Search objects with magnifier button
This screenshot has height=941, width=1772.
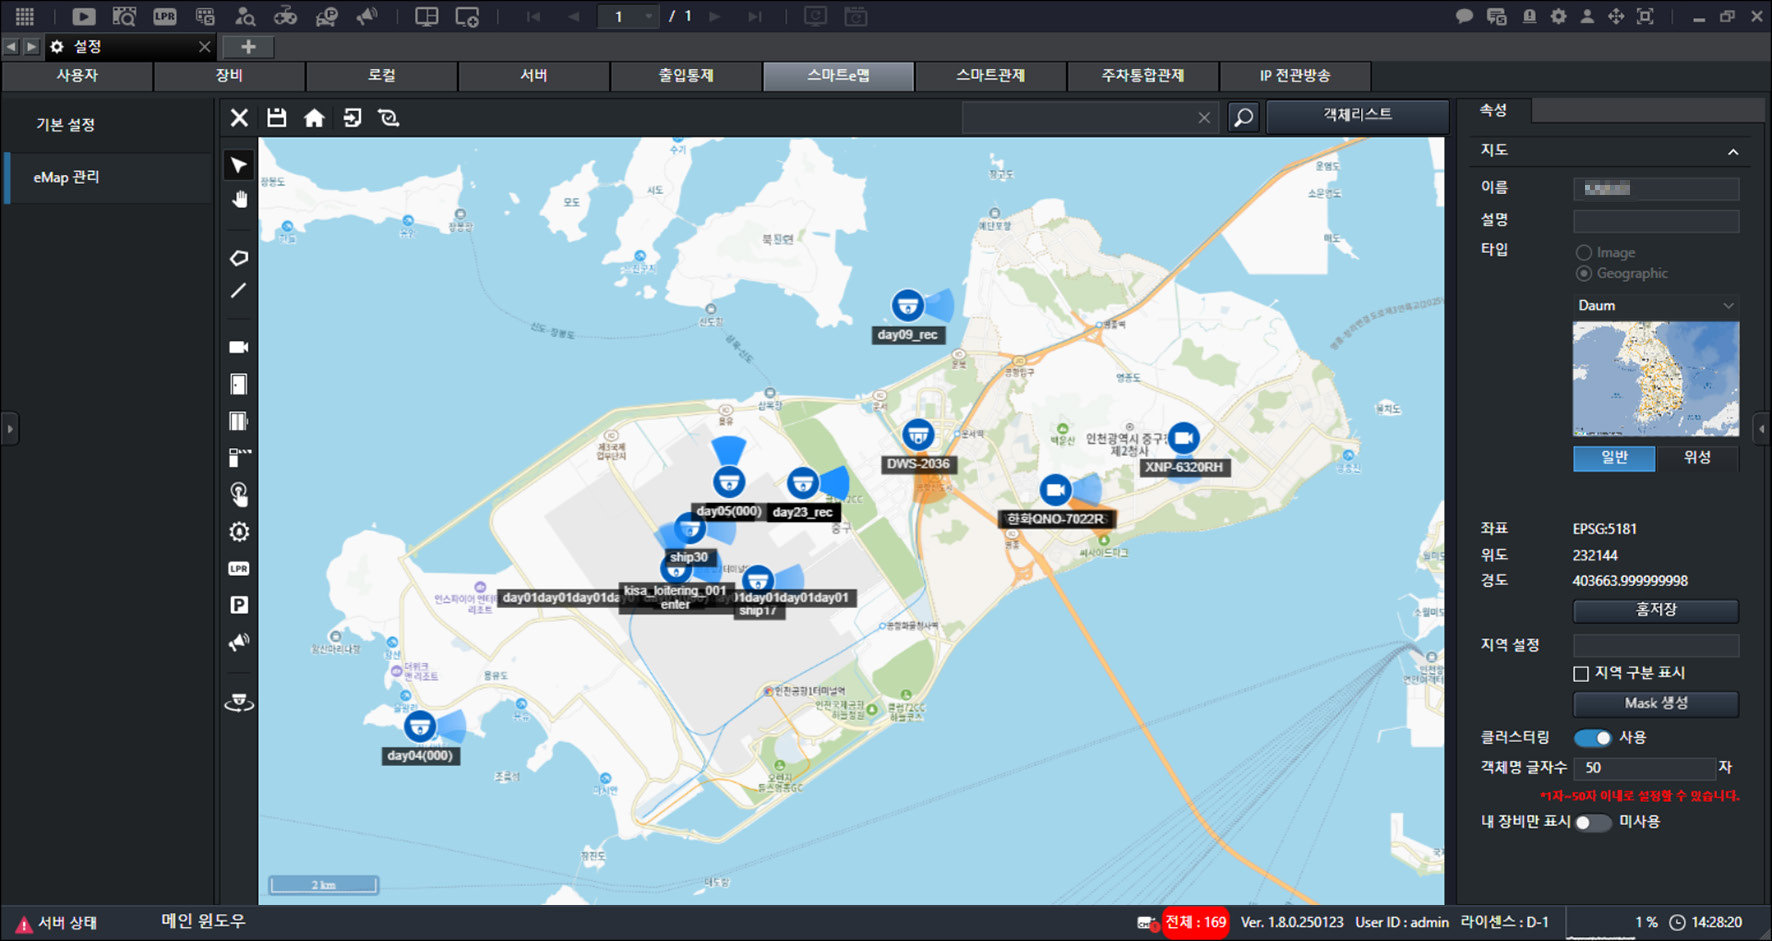click(x=1243, y=117)
